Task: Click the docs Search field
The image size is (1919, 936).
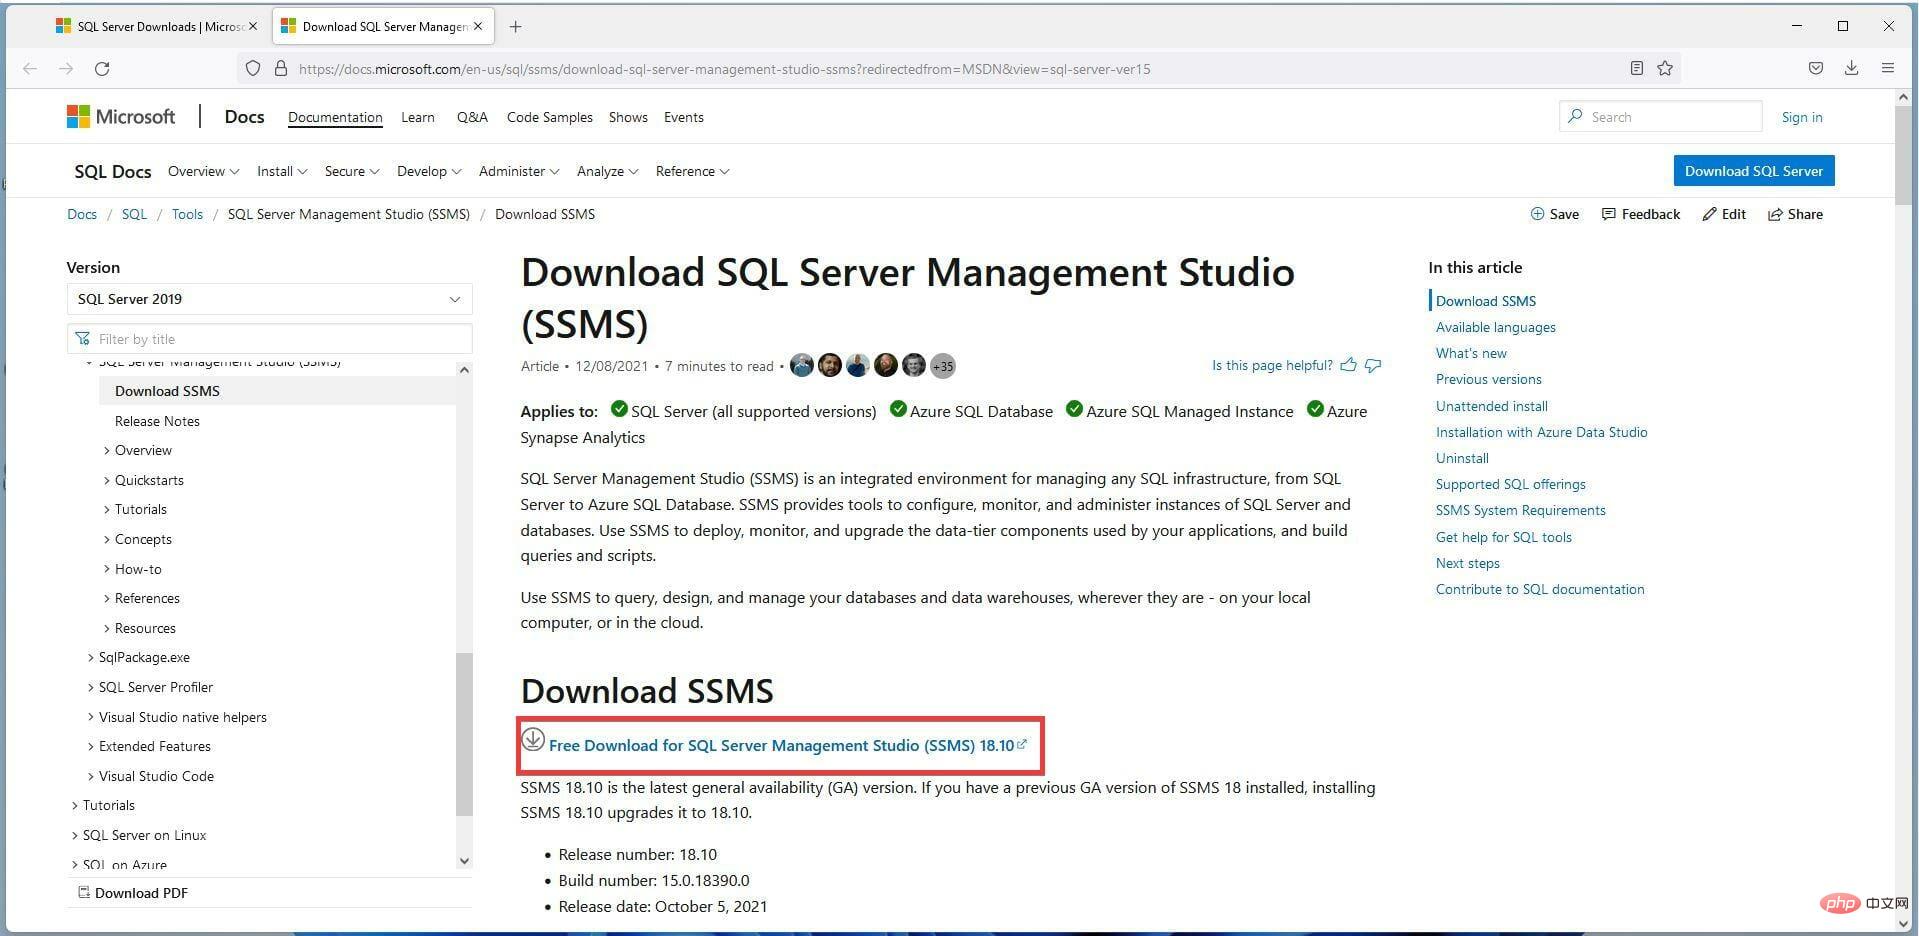Action: point(1660,116)
